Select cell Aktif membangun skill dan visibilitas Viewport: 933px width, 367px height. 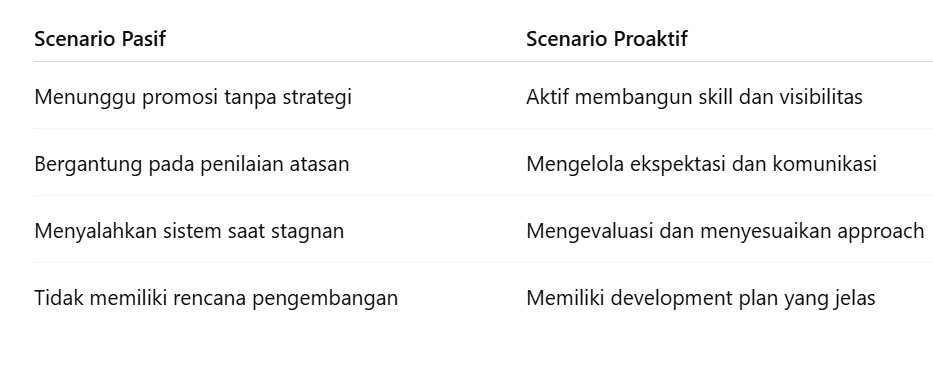pyautogui.click(x=694, y=96)
